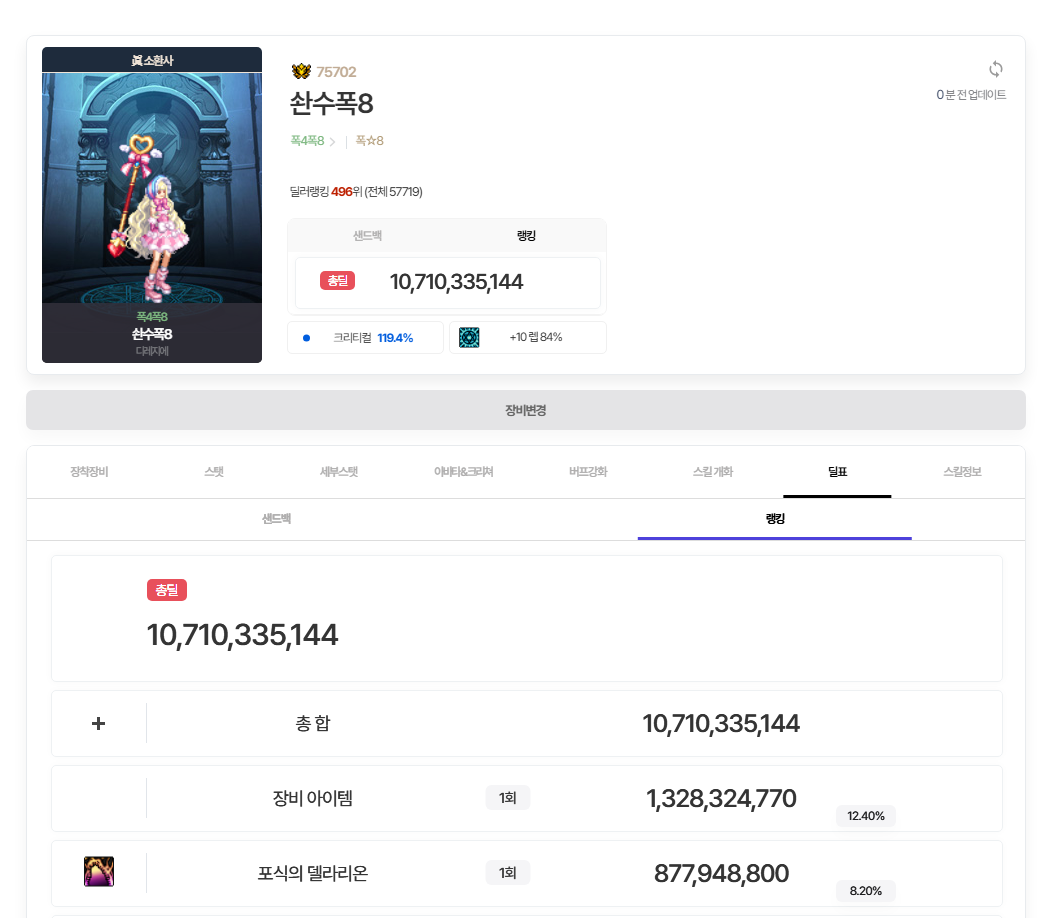Switch summary card to 랭킹
1047x918 pixels.
[526, 236]
